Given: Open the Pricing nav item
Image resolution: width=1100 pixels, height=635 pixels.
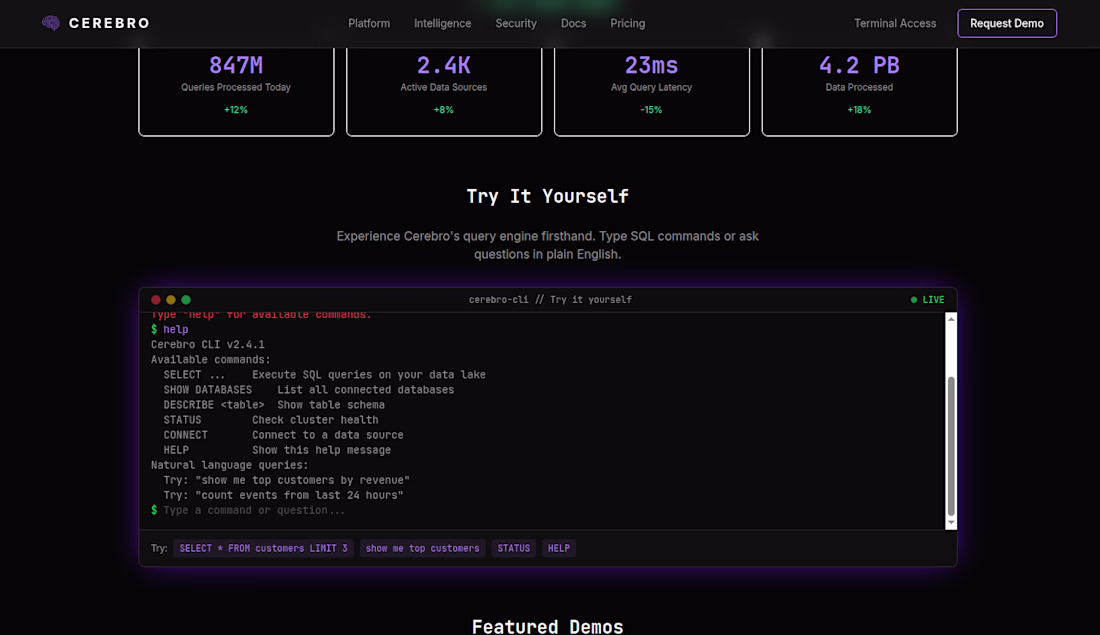Looking at the screenshot, I should 628,23.
